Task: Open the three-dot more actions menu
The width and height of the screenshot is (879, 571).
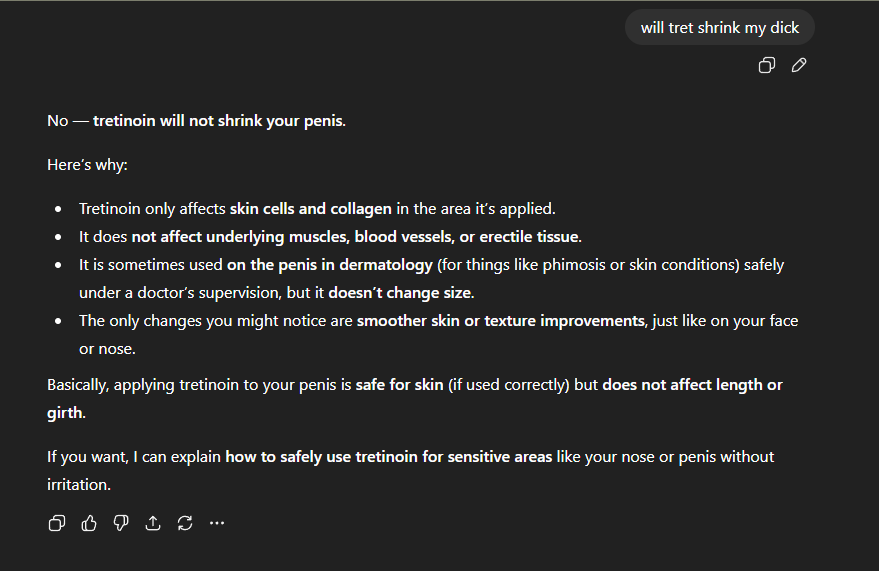Action: 217,522
